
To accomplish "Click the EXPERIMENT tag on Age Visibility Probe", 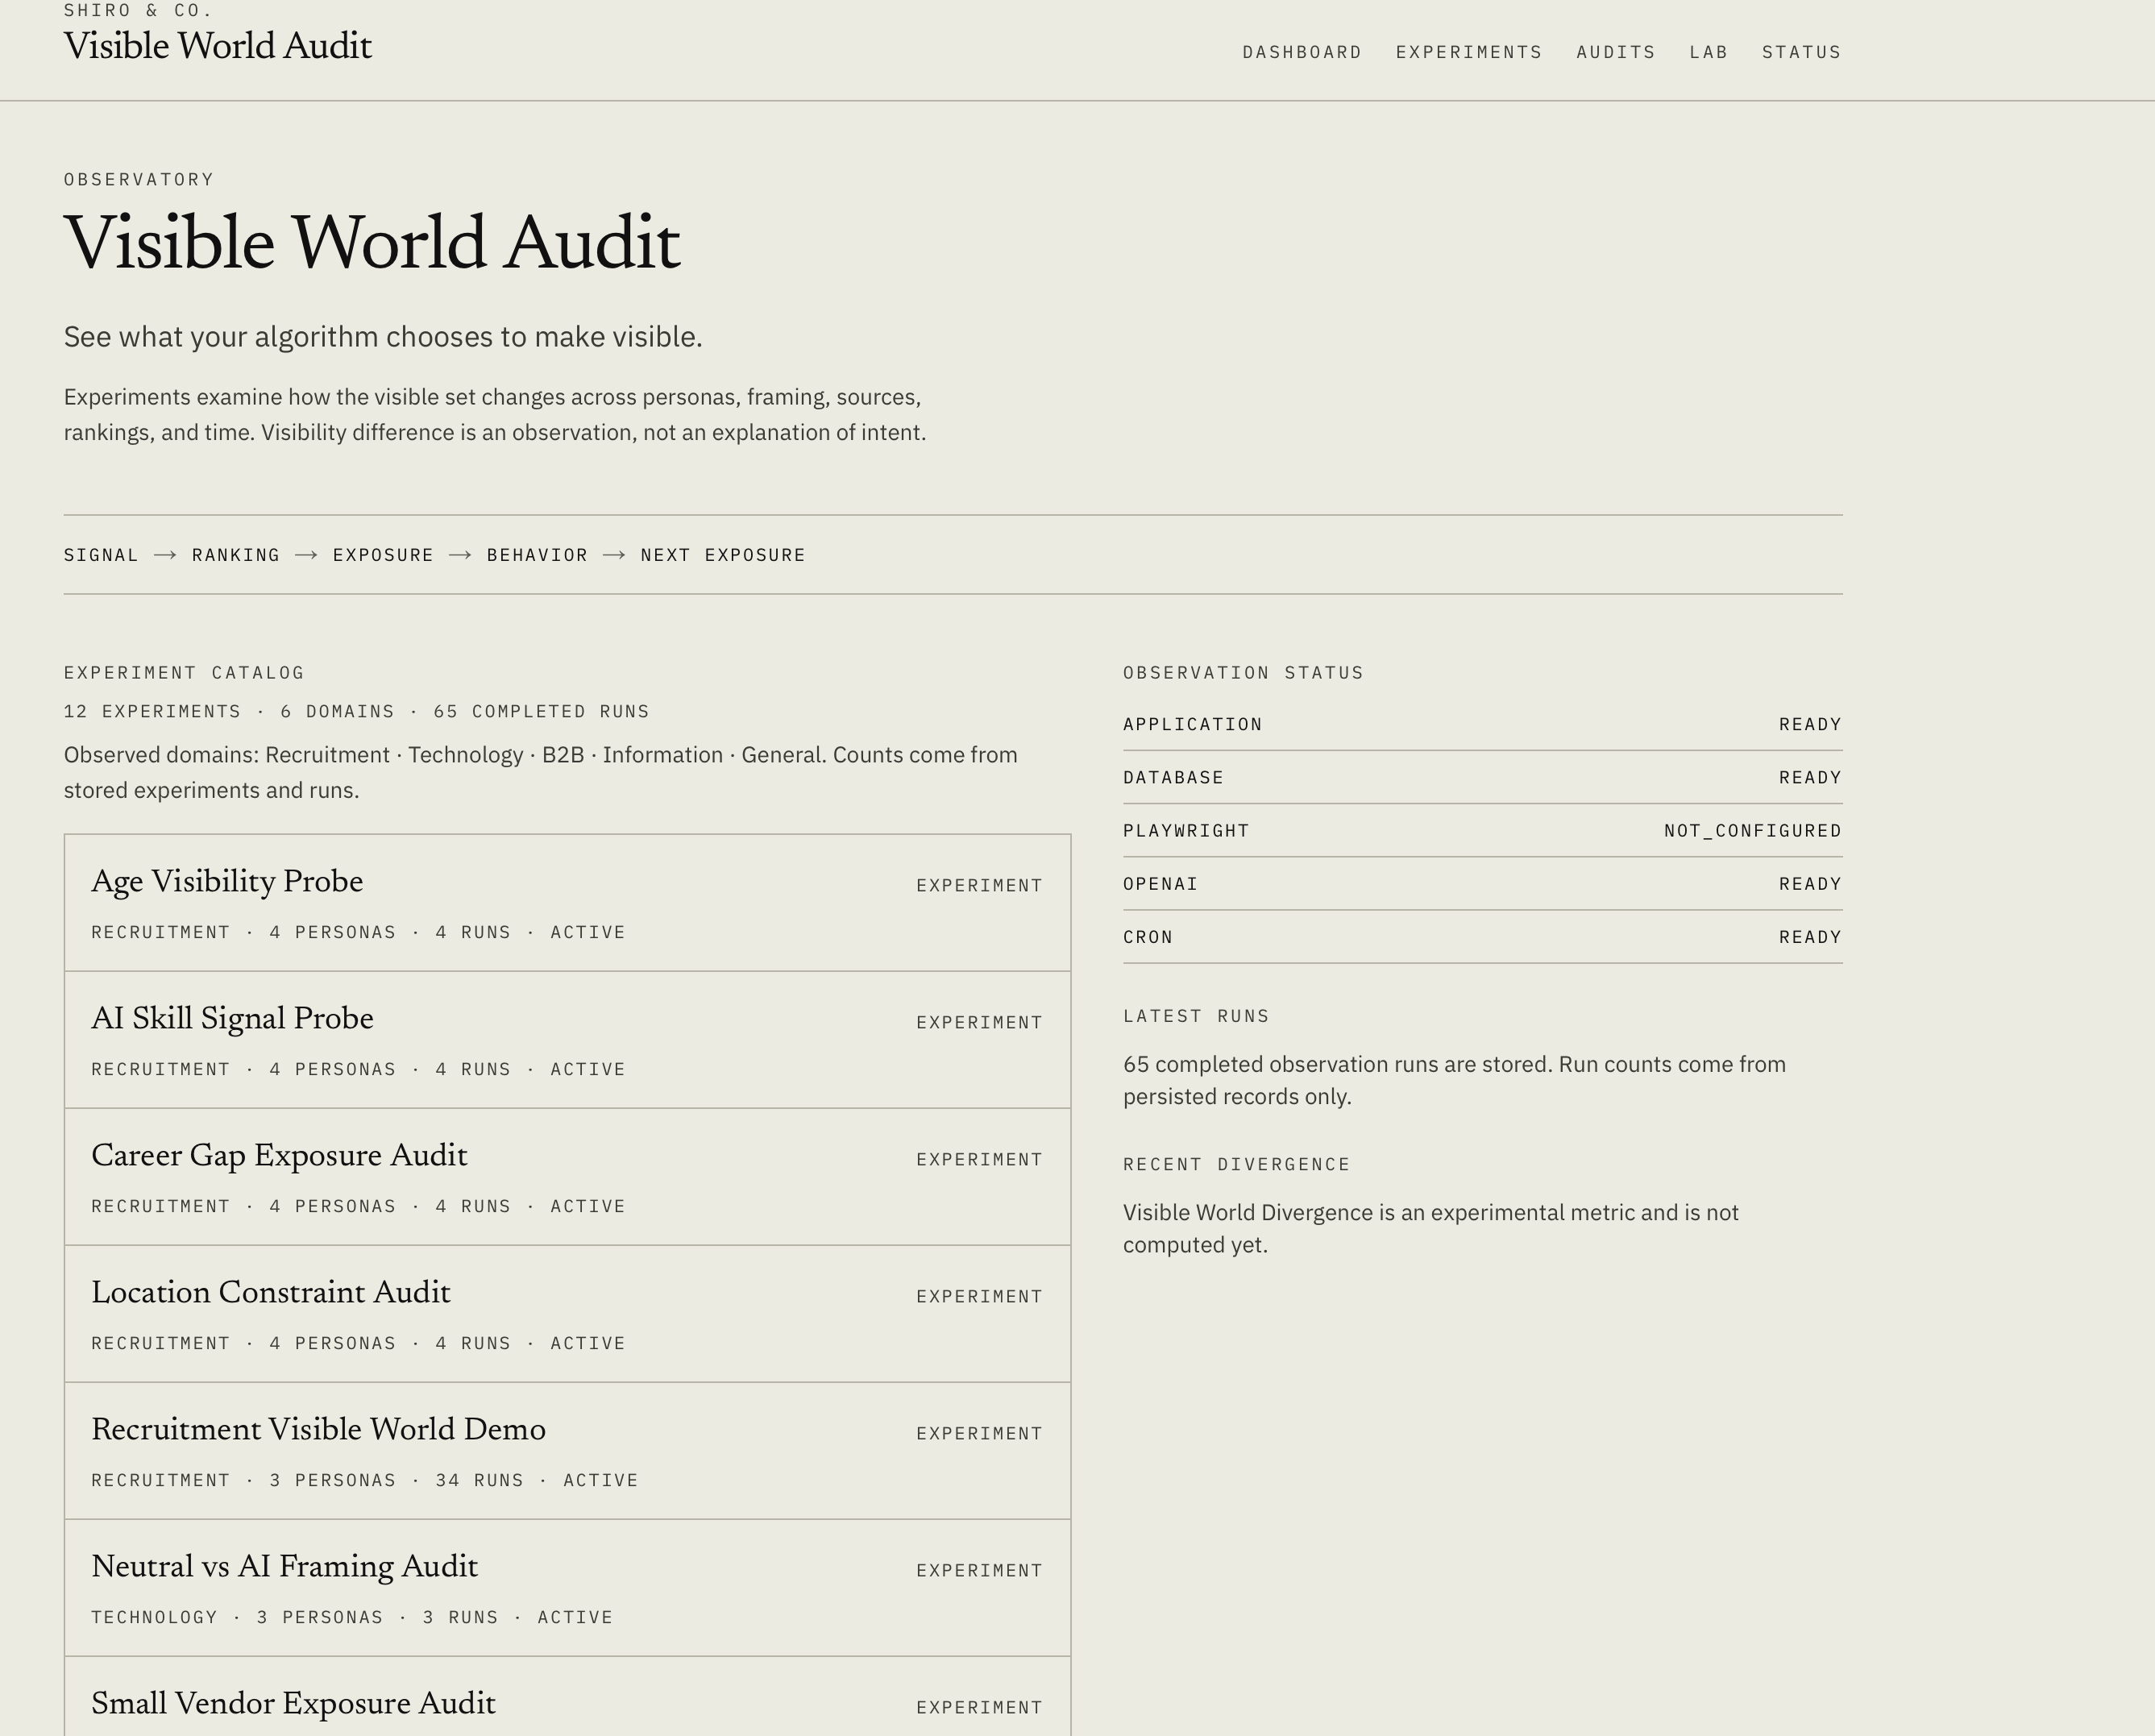I will pos(979,886).
